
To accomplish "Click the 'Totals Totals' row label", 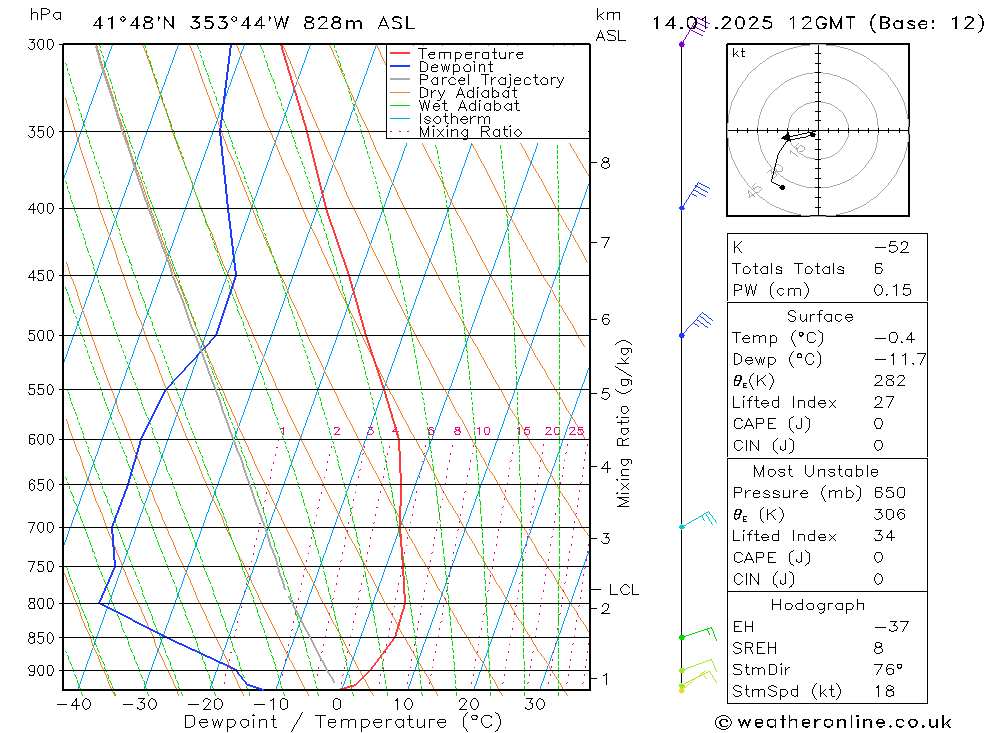I will coord(788,269).
